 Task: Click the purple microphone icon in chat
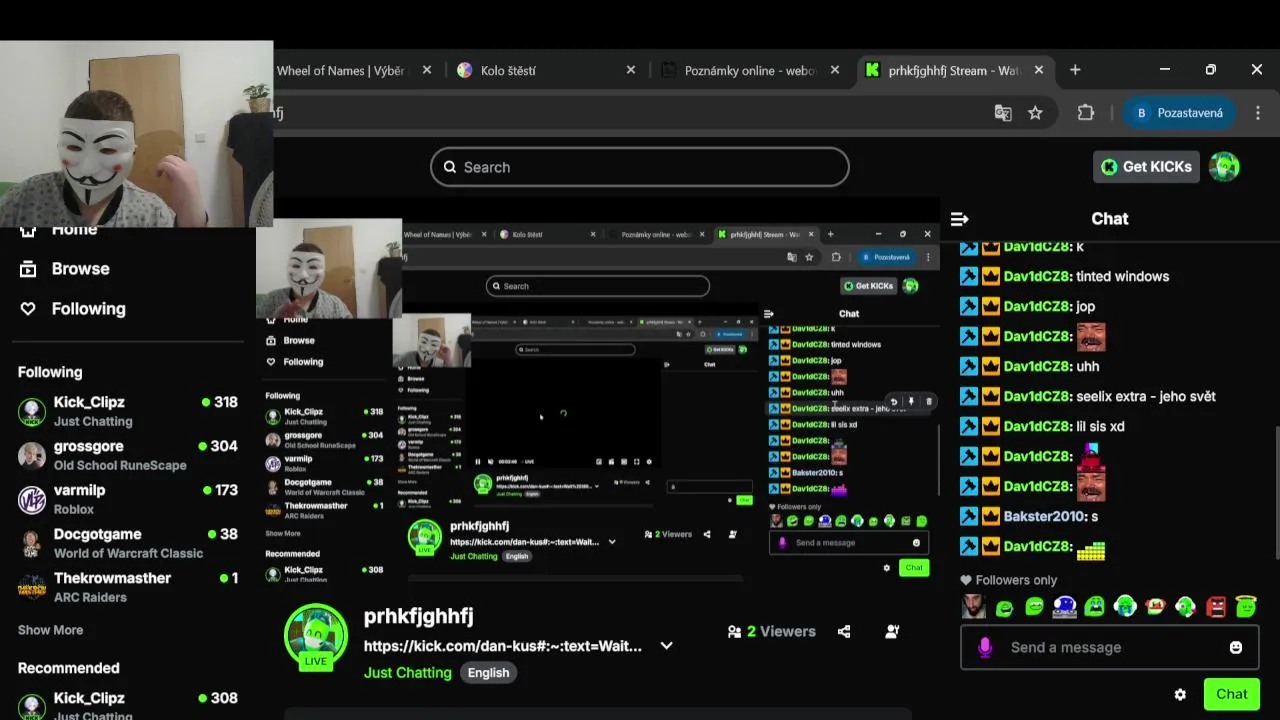click(x=985, y=647)
